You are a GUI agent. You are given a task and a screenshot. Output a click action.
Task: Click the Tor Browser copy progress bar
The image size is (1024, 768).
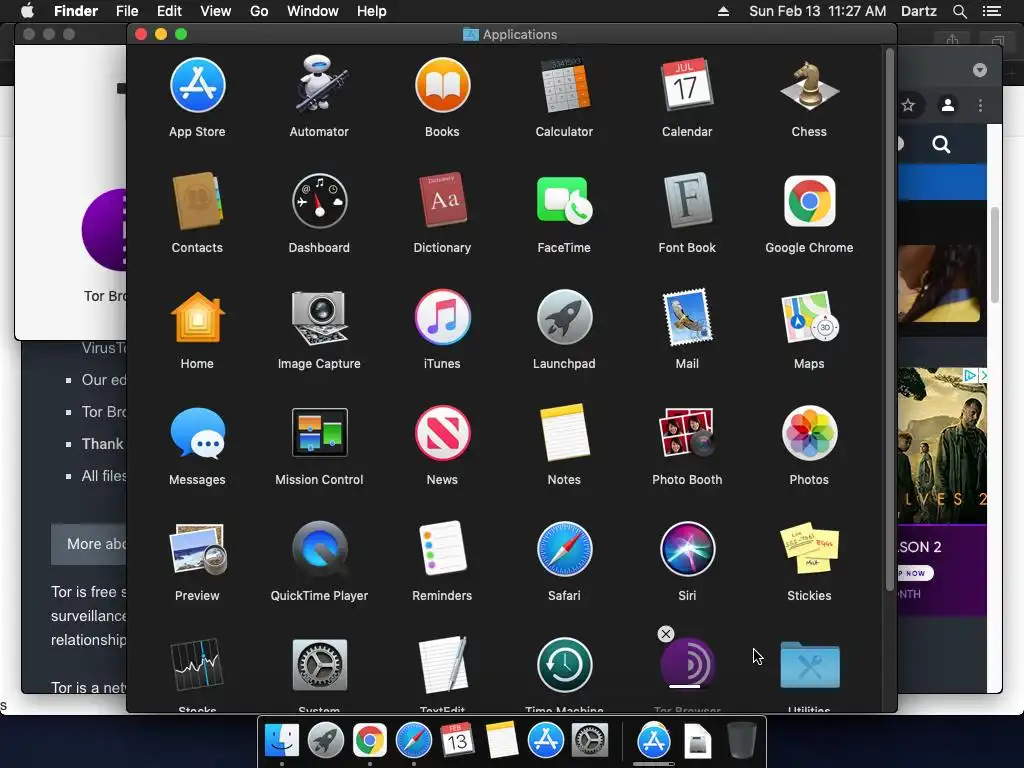pyautogui.click(x=685, y=686)
